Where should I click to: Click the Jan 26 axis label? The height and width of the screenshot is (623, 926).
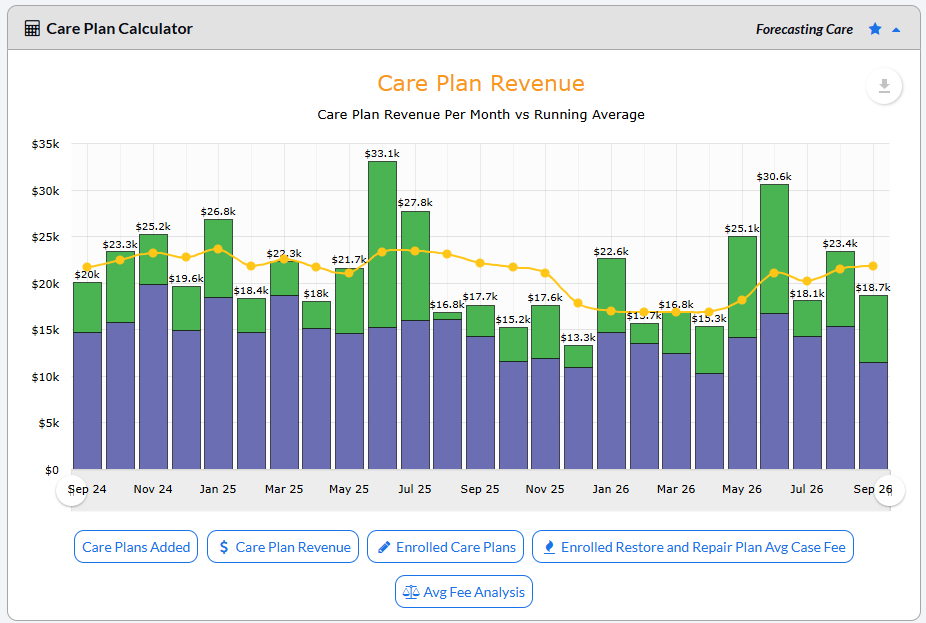coord(611,489)
